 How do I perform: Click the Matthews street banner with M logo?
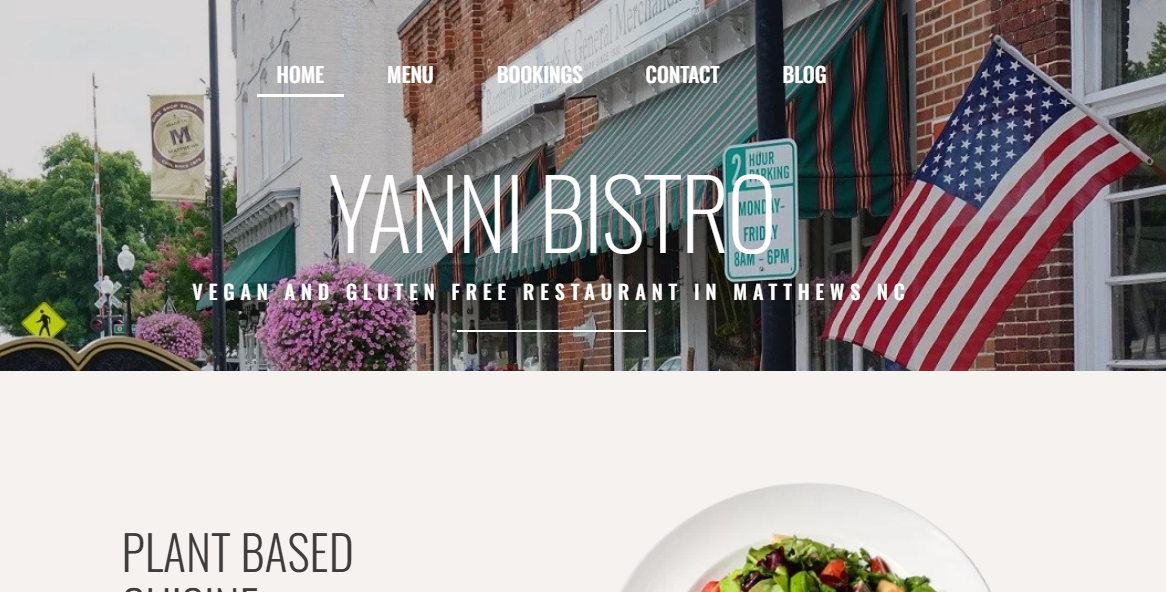[x=178, y=147]
